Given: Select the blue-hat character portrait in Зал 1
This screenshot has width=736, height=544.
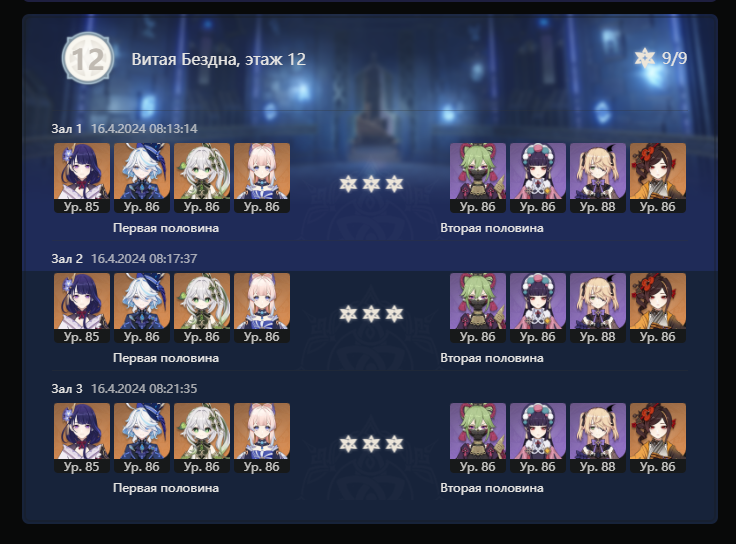Looking at the screenshot, I should pyautogui.click(x=142, y=178).
